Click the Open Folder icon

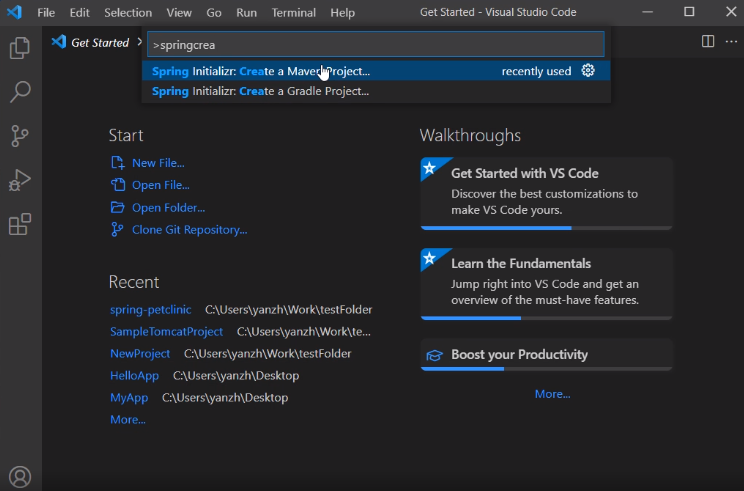point(117,207)
